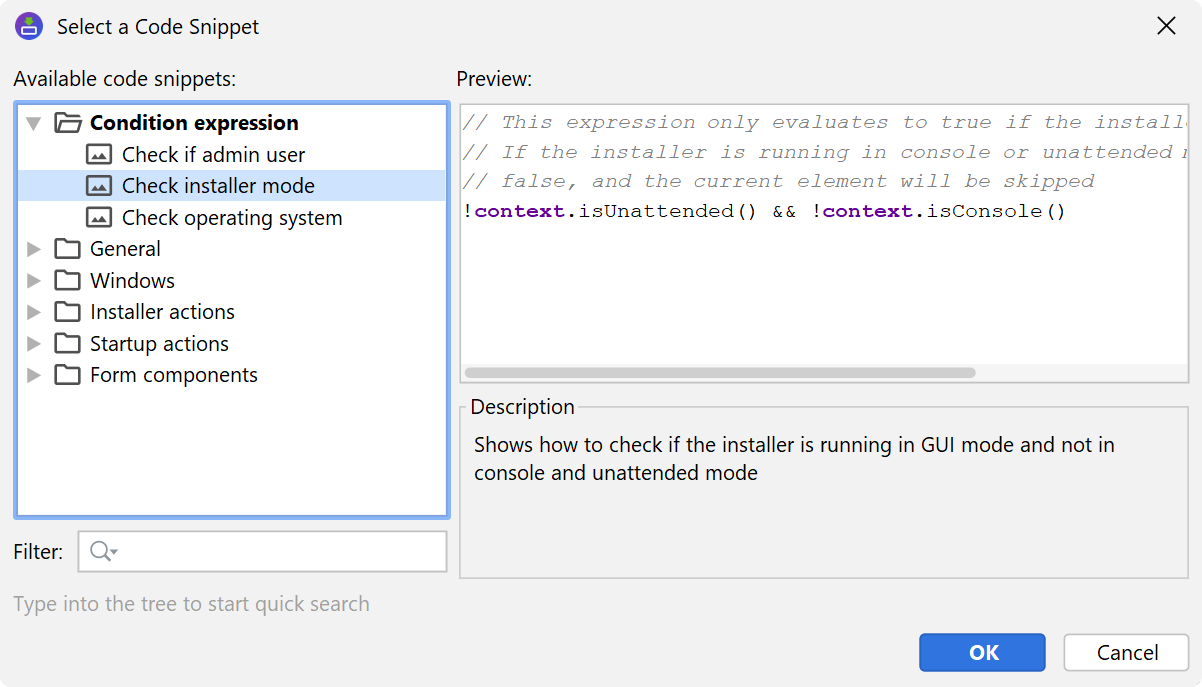Select the Check operating system snippet

[231, 218]
